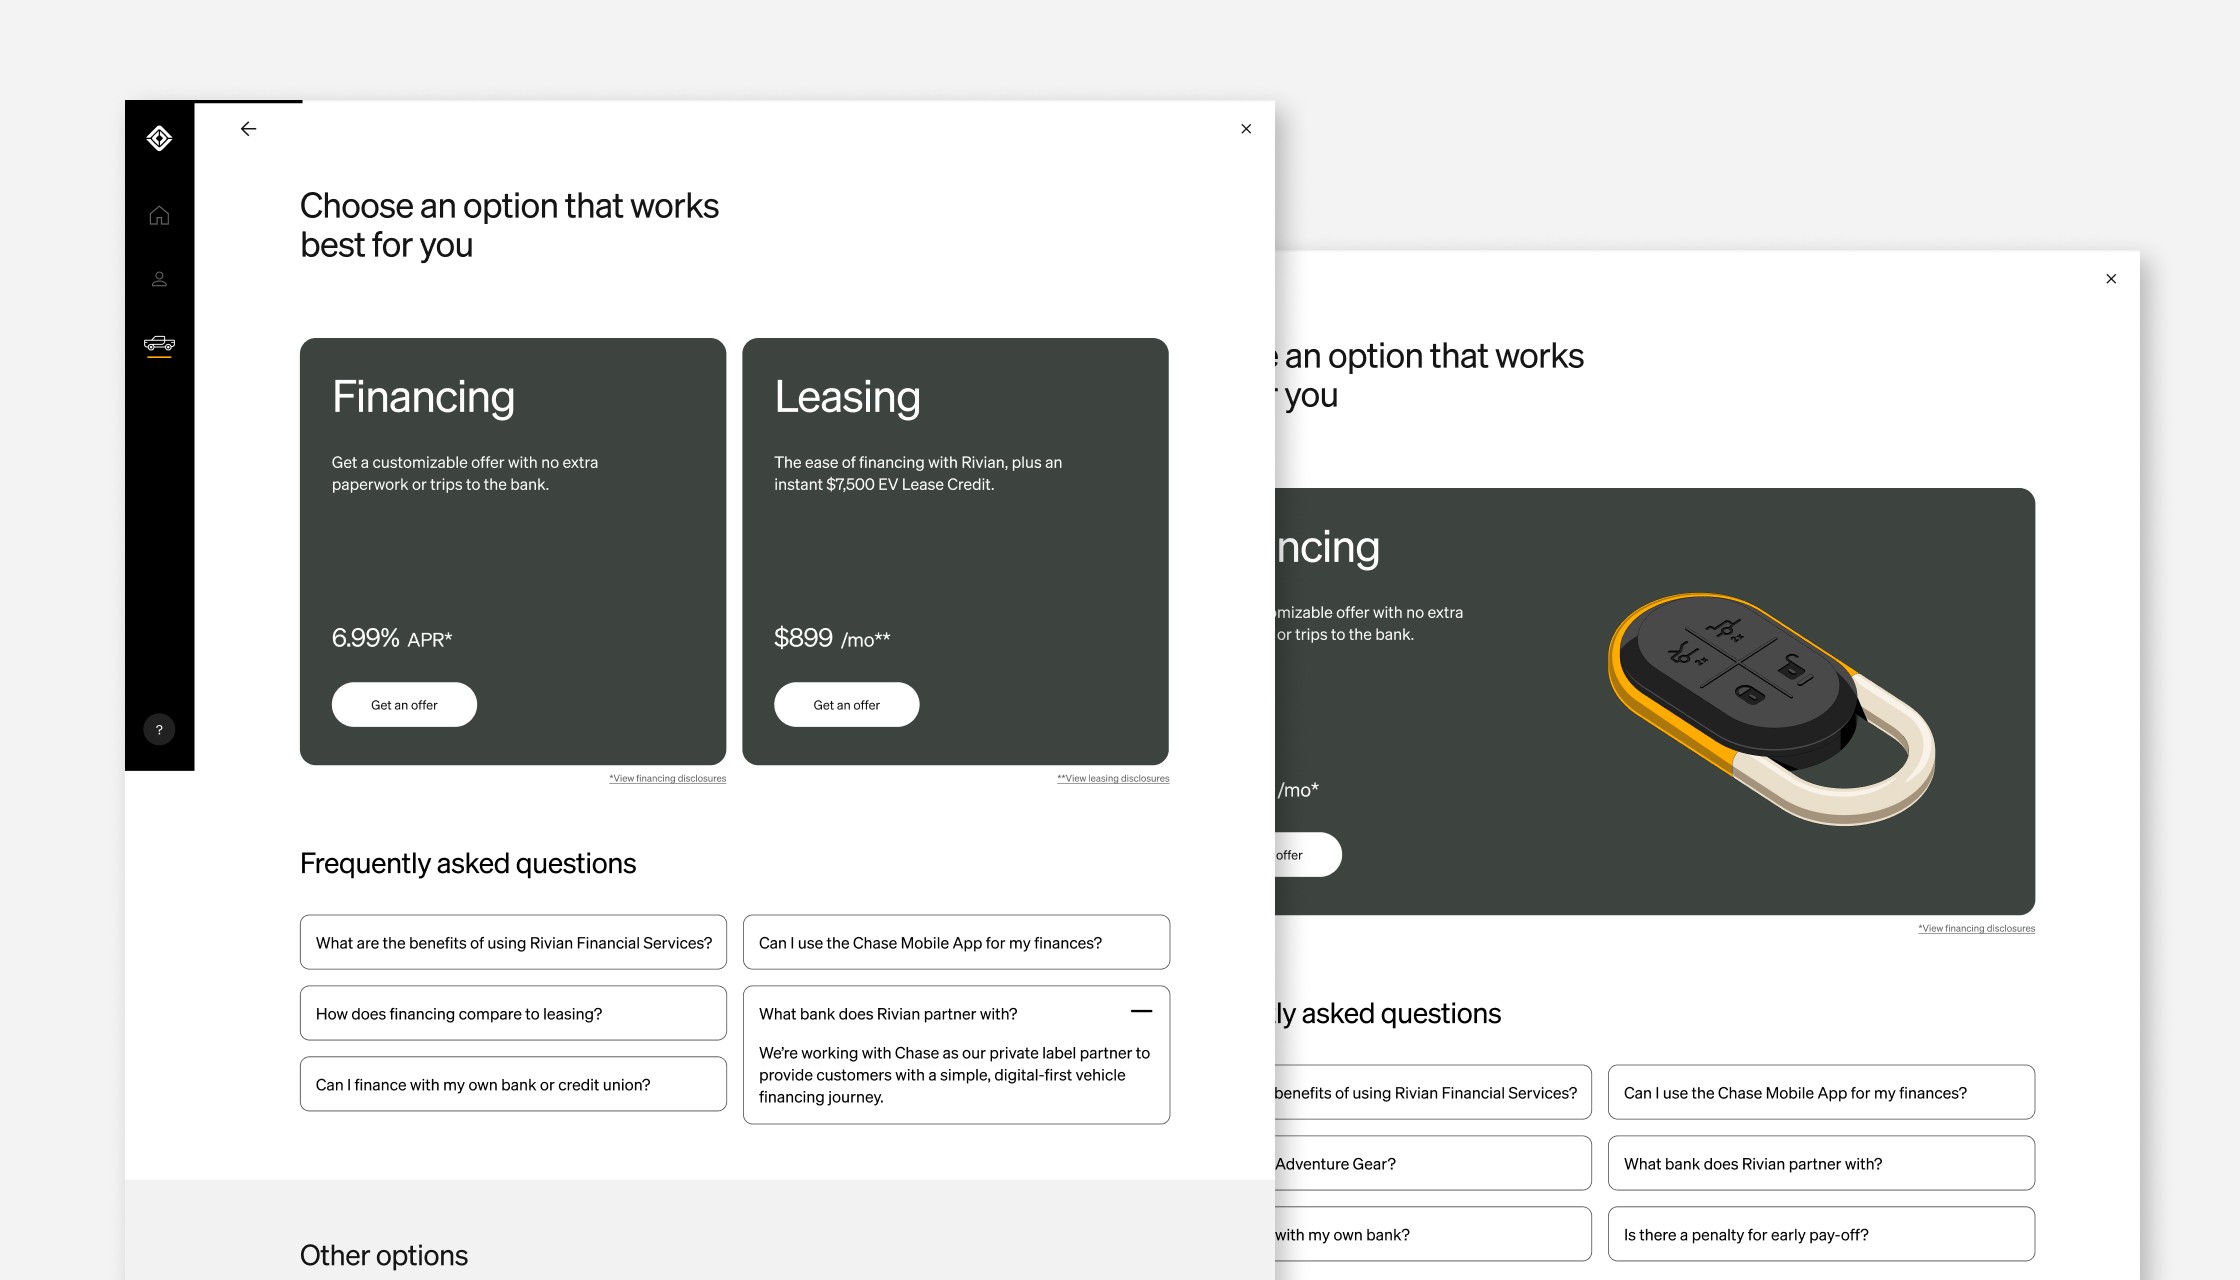Open View financing disclosures link on right panel

[1976, 928]
